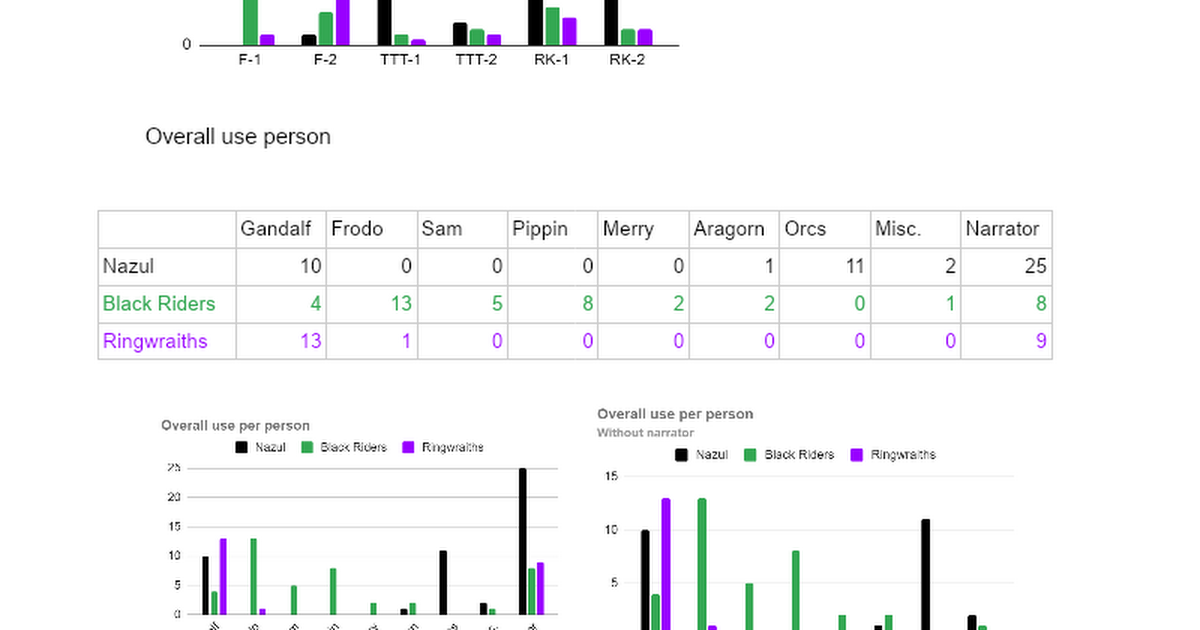Select Nazul value 25 under Narrator
1200x630 pixels.
click(x=1006, y=267)
